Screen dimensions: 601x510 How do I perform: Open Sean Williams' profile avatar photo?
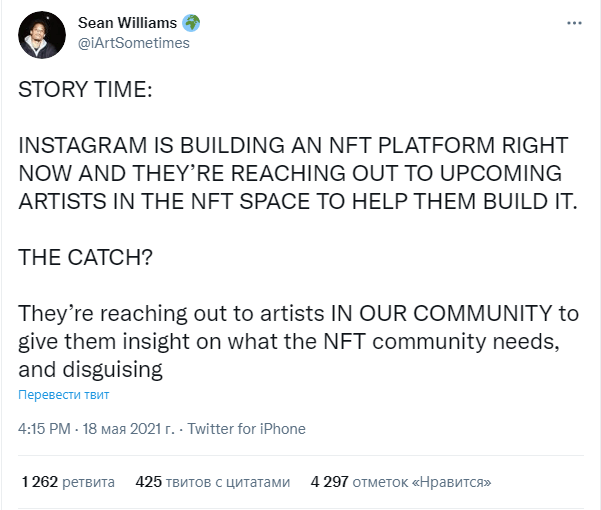[x=42, y=35]
